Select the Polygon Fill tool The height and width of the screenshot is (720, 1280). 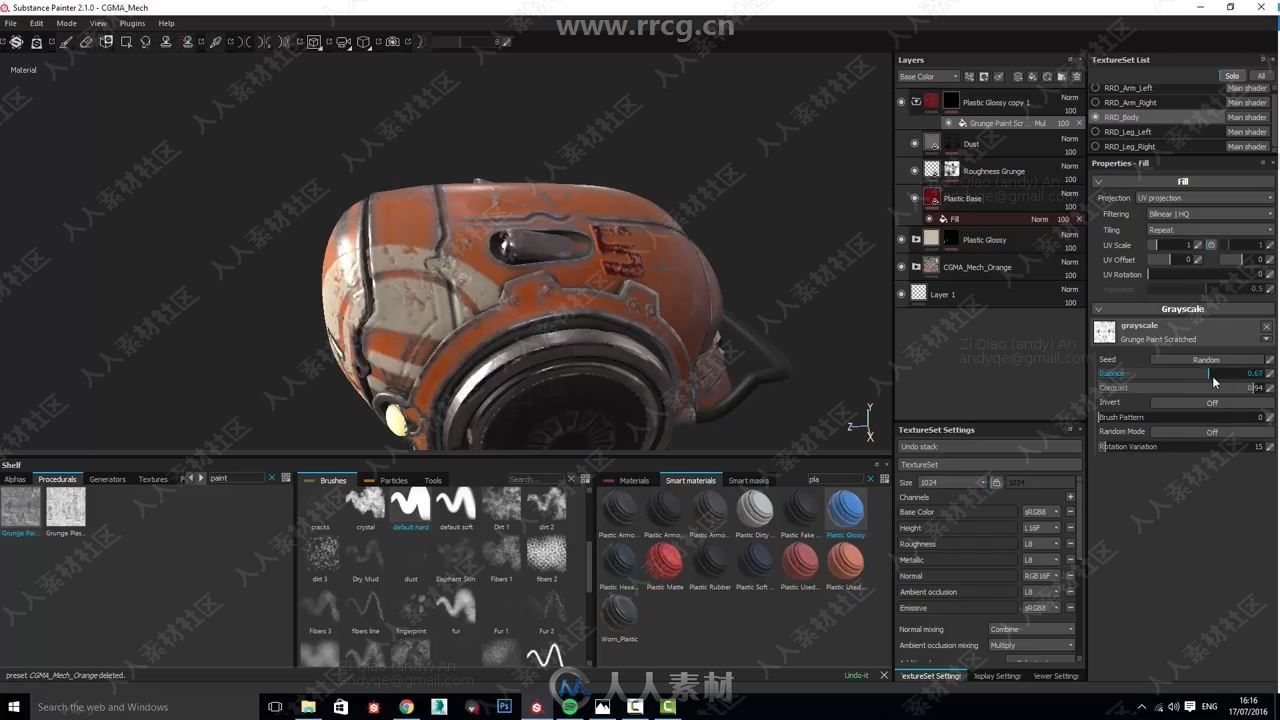(x=126, y=42)
